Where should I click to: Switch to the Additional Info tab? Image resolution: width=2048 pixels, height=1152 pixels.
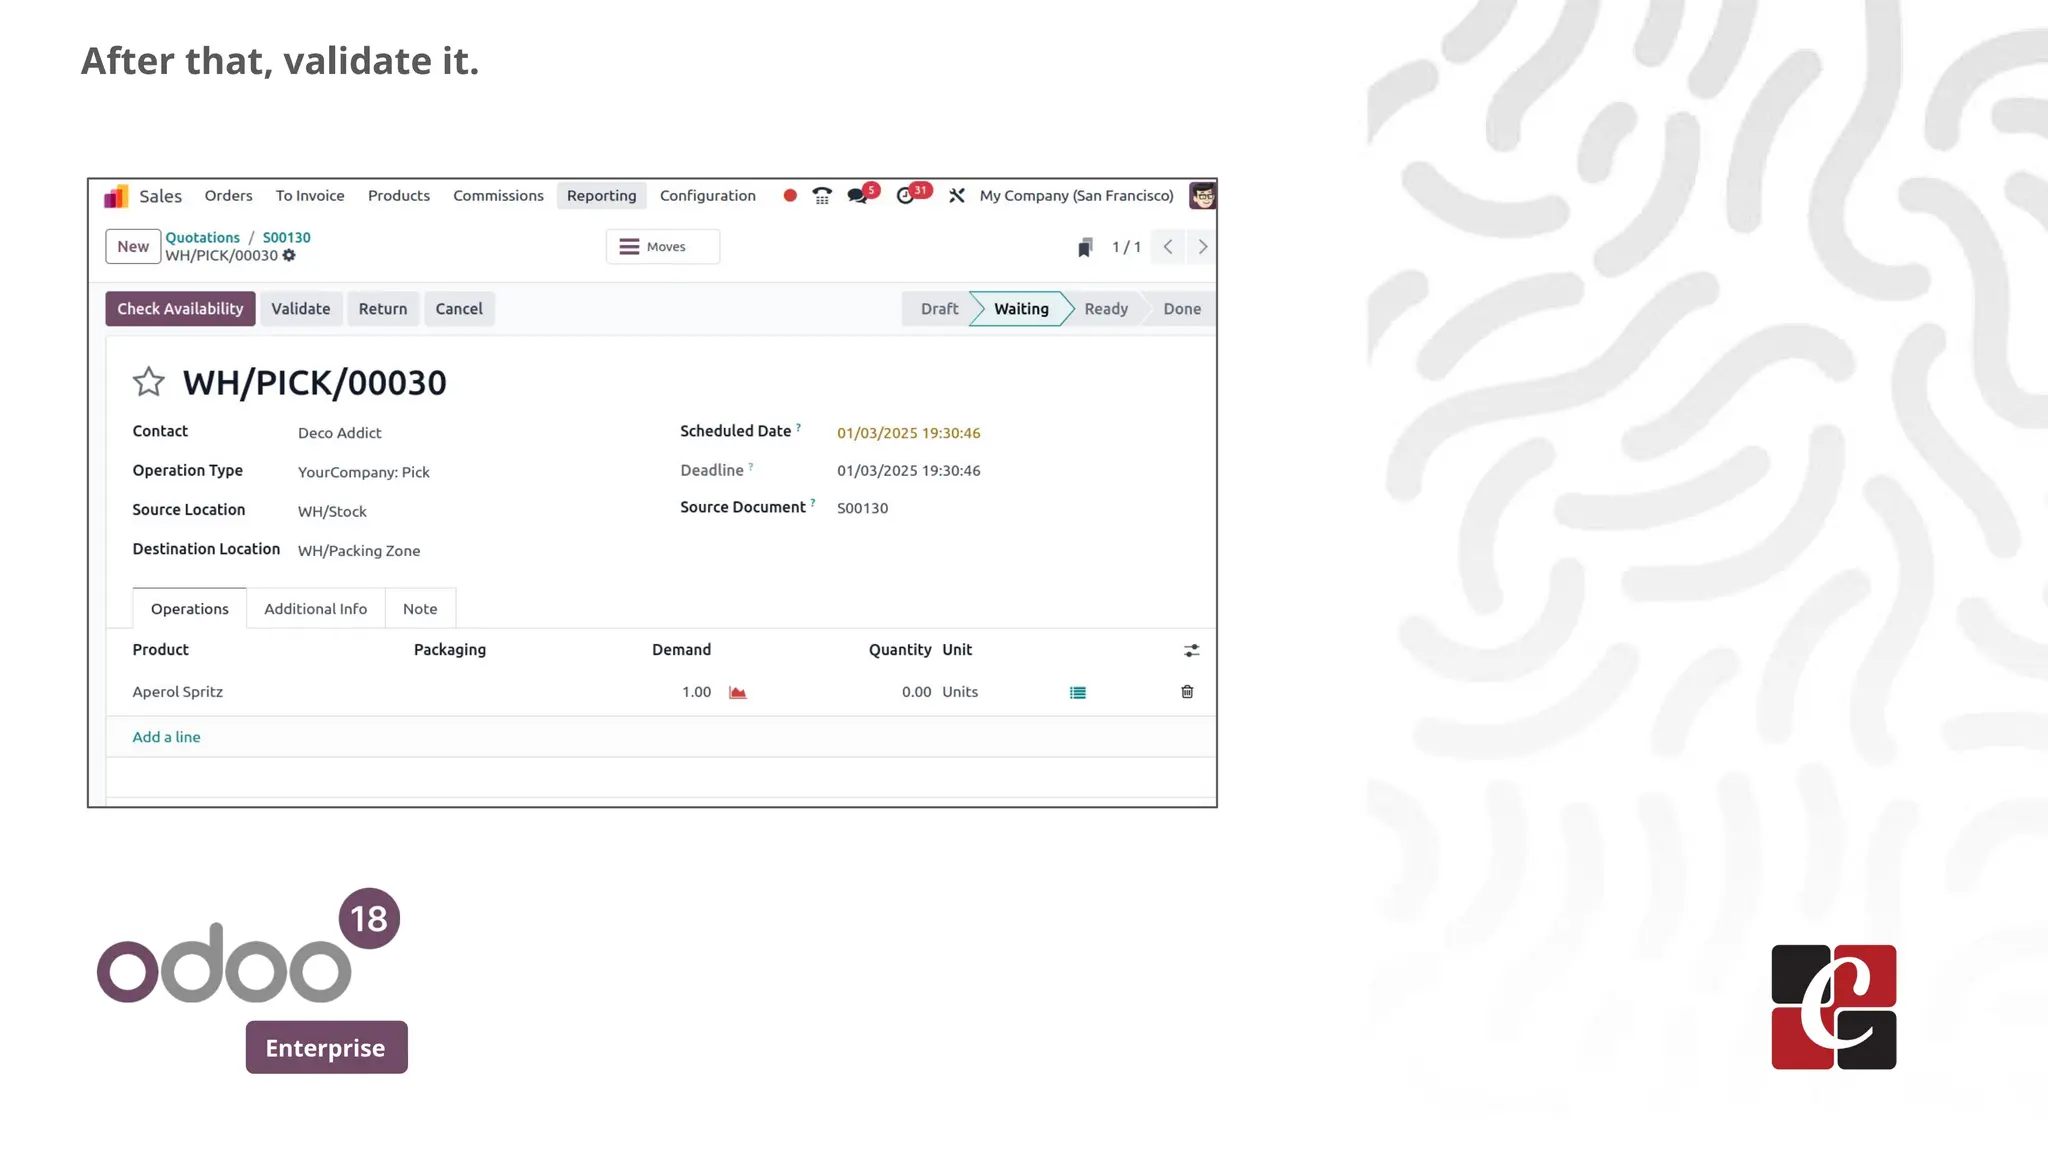[315, 609]
